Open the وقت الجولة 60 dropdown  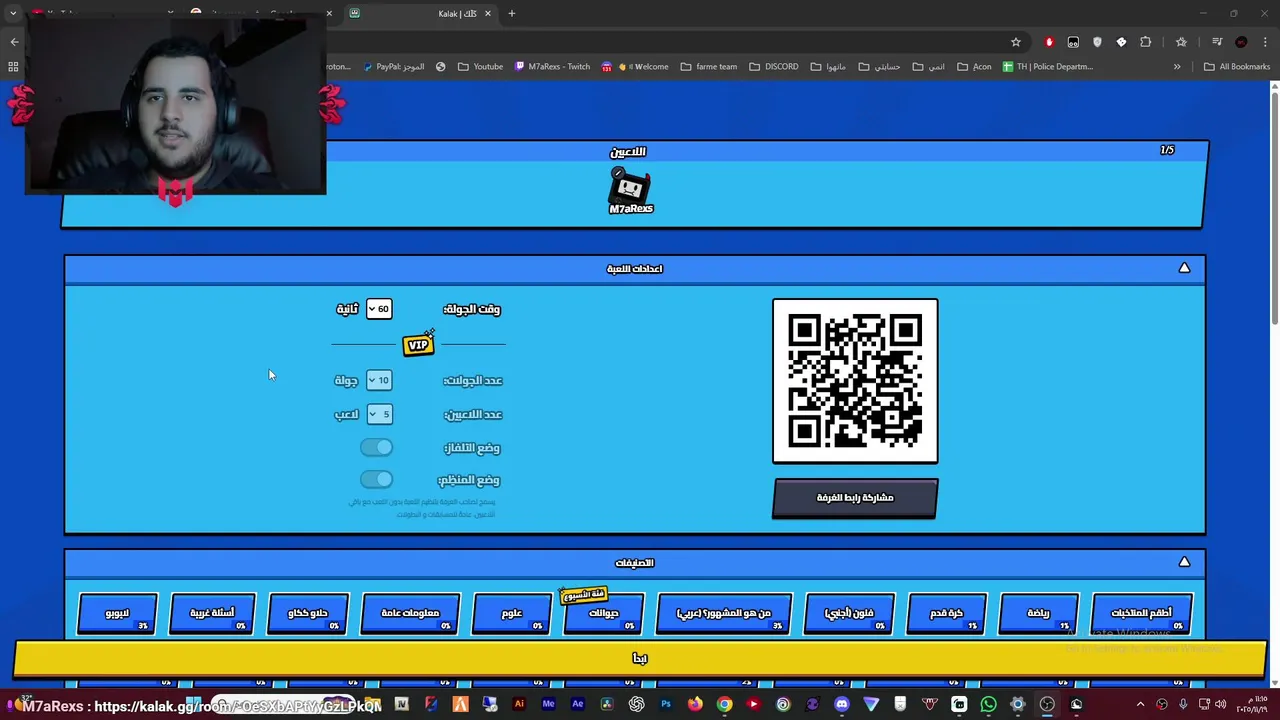[x=379, y=309]
